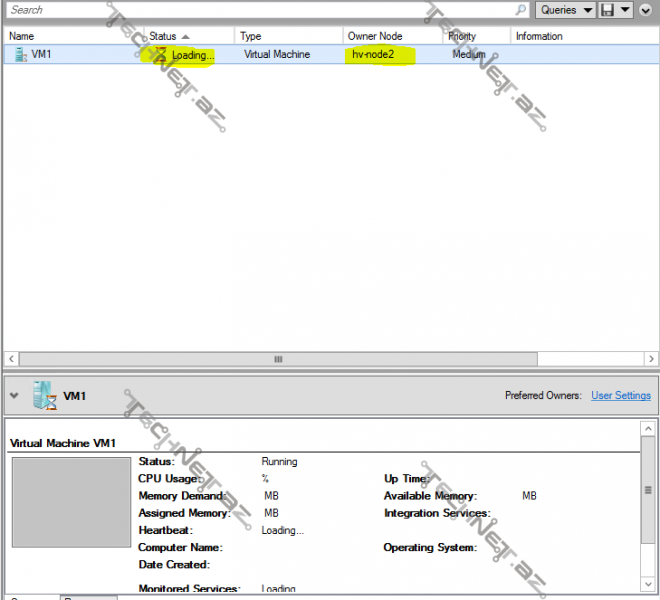The image size is (660, 600).
Task: Sort by the Owner Node column header
Action: point(392,36)
